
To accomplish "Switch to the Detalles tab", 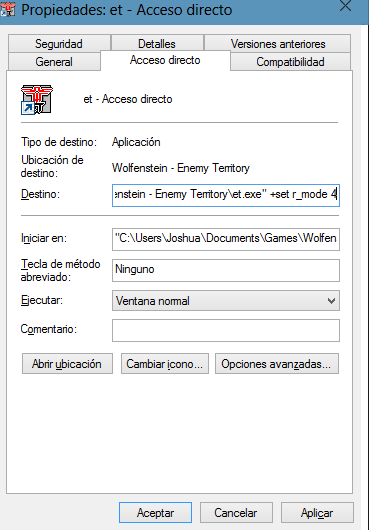I will tap(157, 44).
